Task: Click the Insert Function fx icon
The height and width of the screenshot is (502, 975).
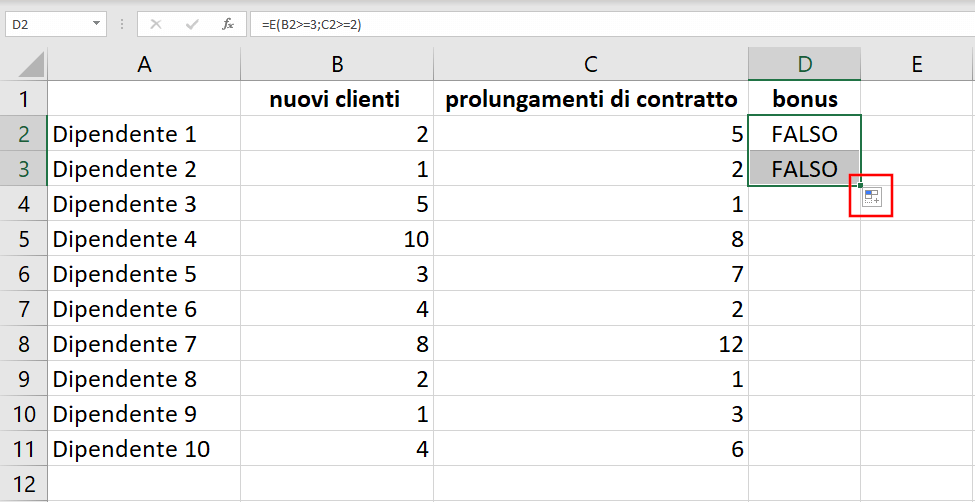Action: click(x=228, y=24)
